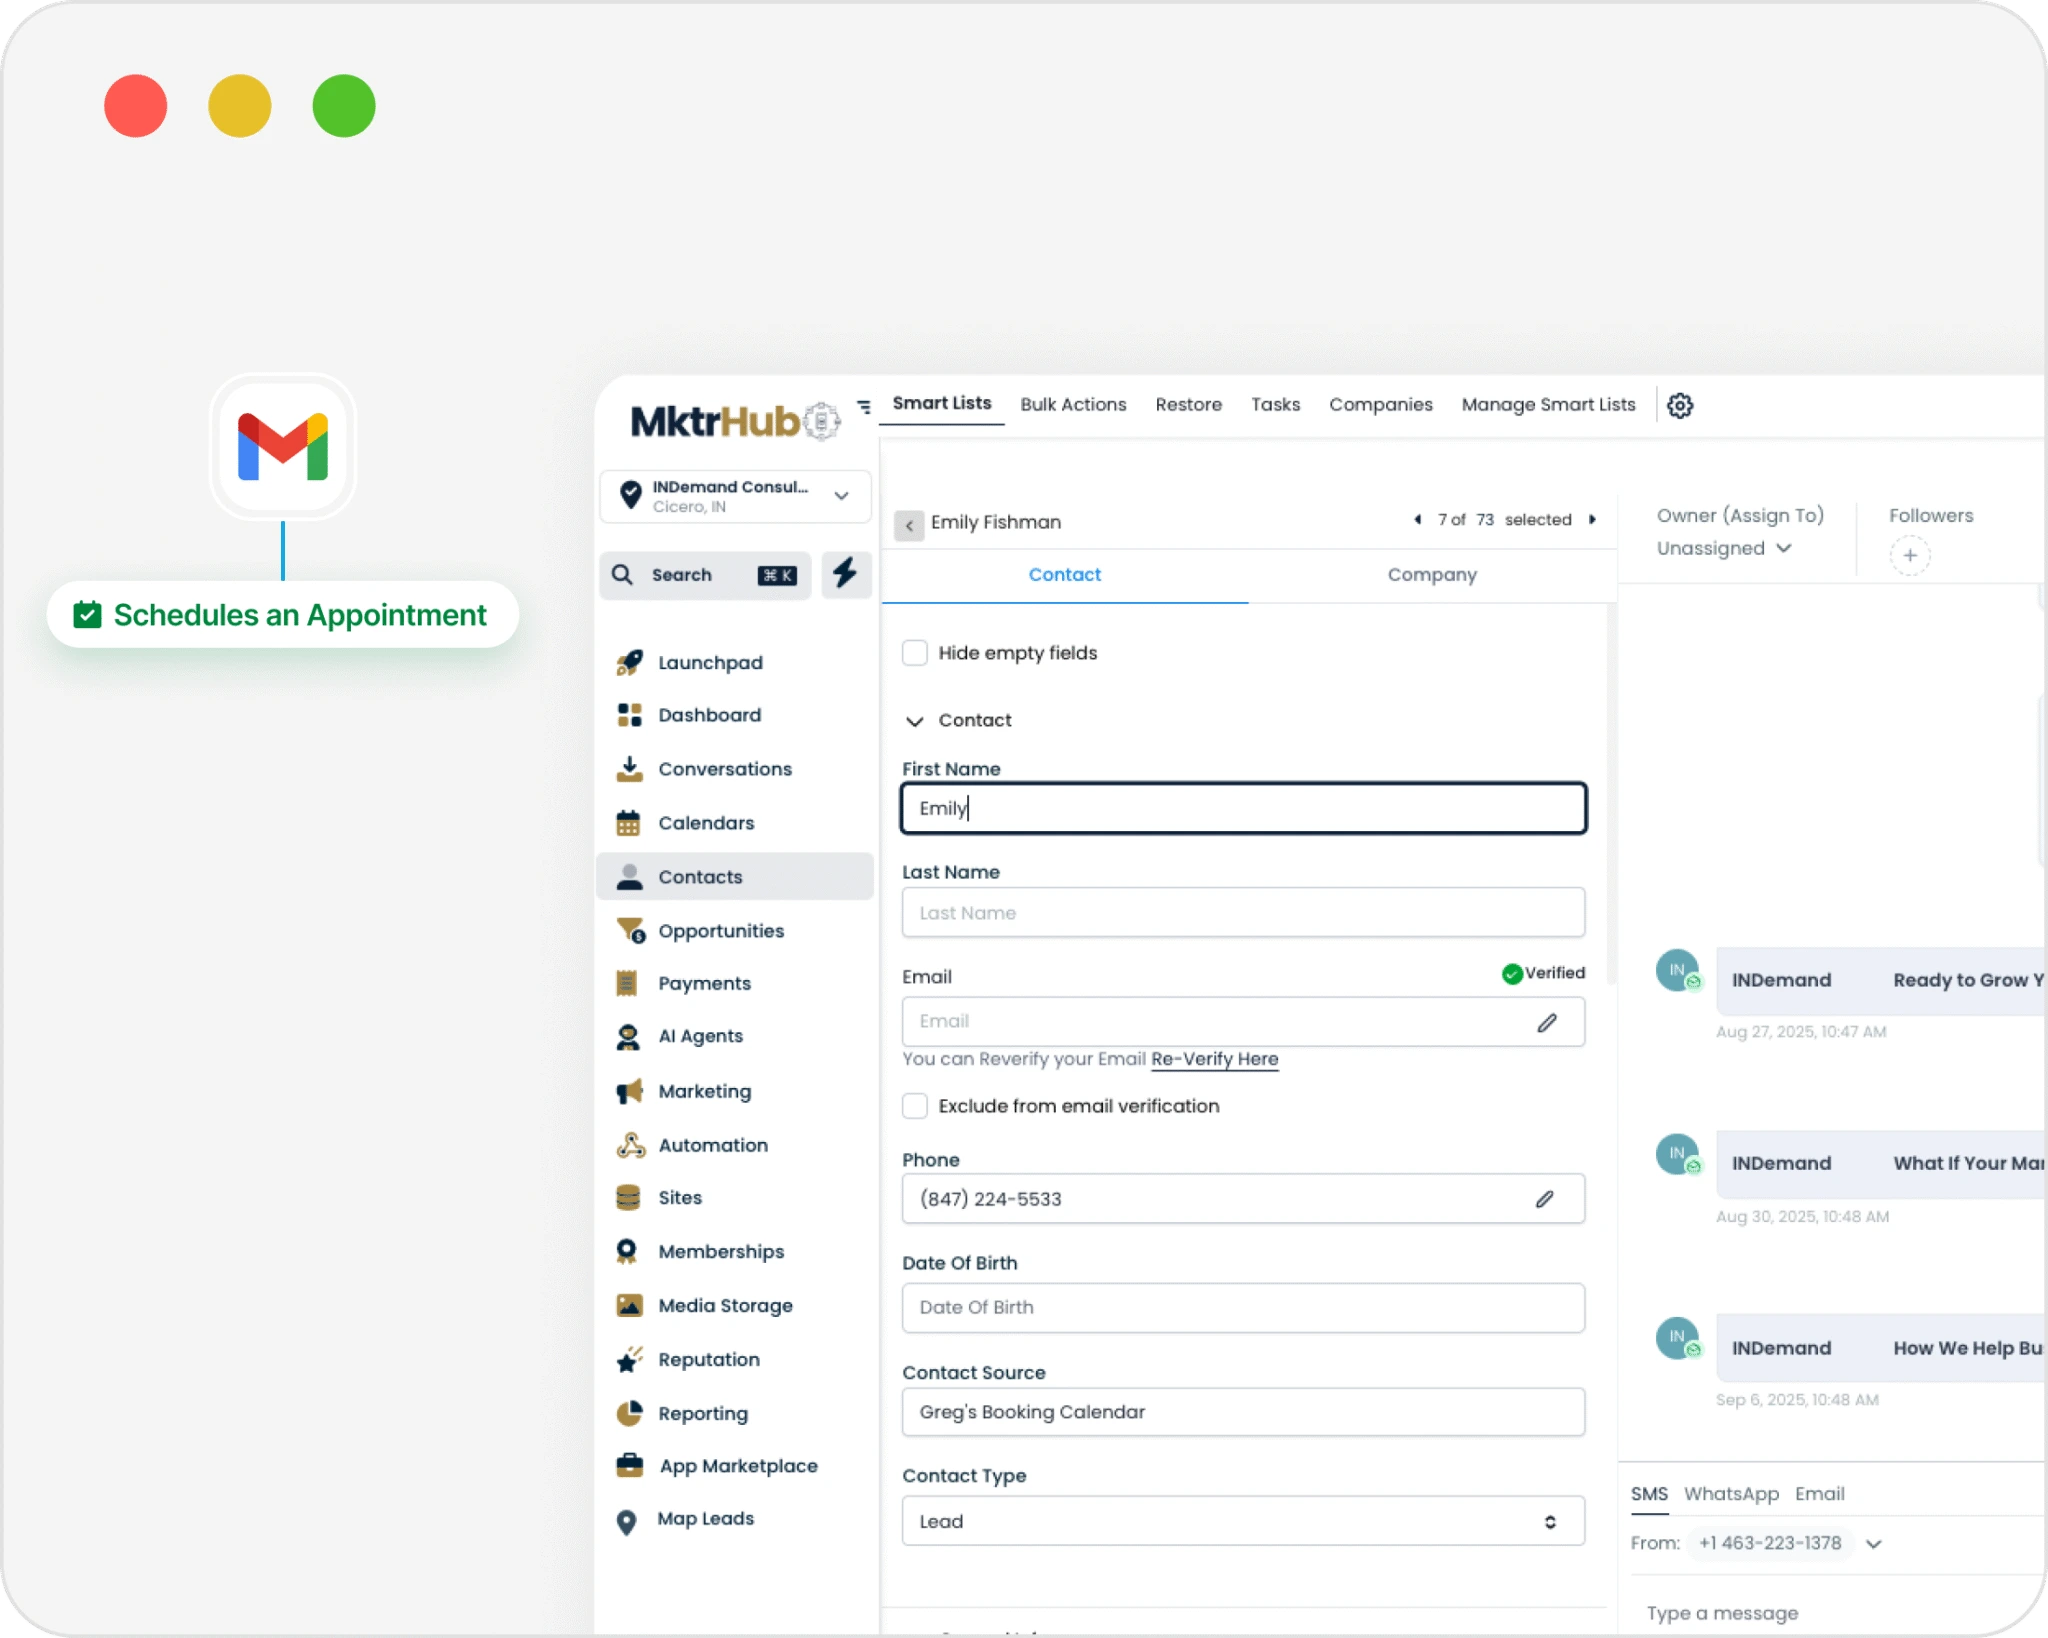Viewport: 2048px width, 1638px height.
Task: Click the Contact Source field
Action: point(1243,1412)
